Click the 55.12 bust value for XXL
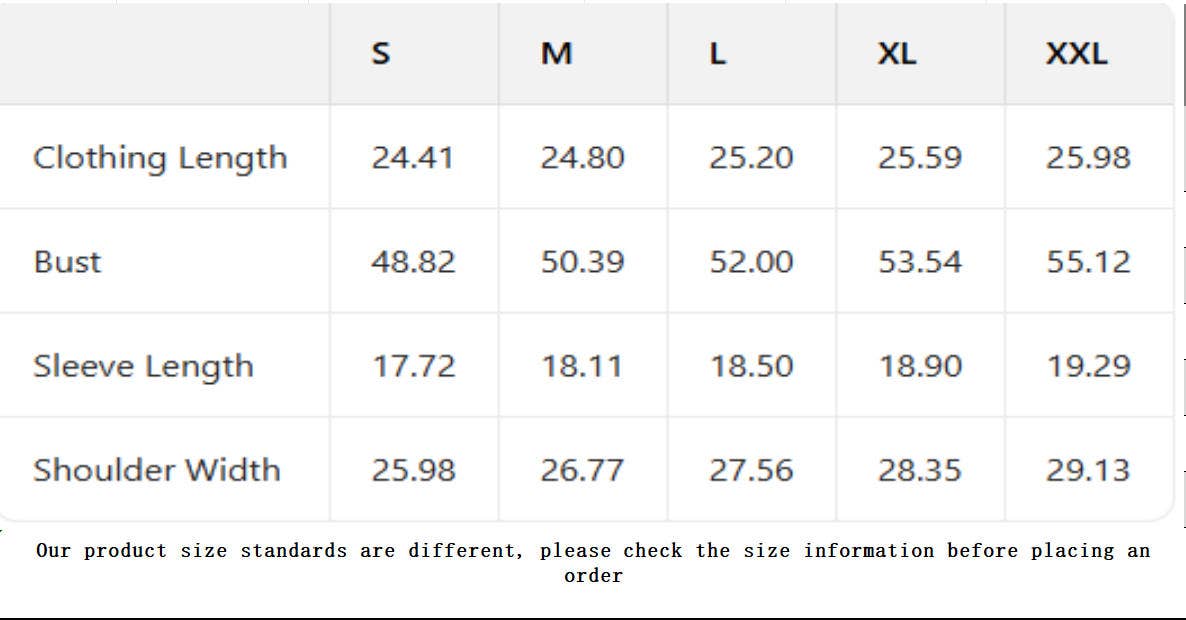The width and height of the screenshot is (1186, 620). [1088, 262]
